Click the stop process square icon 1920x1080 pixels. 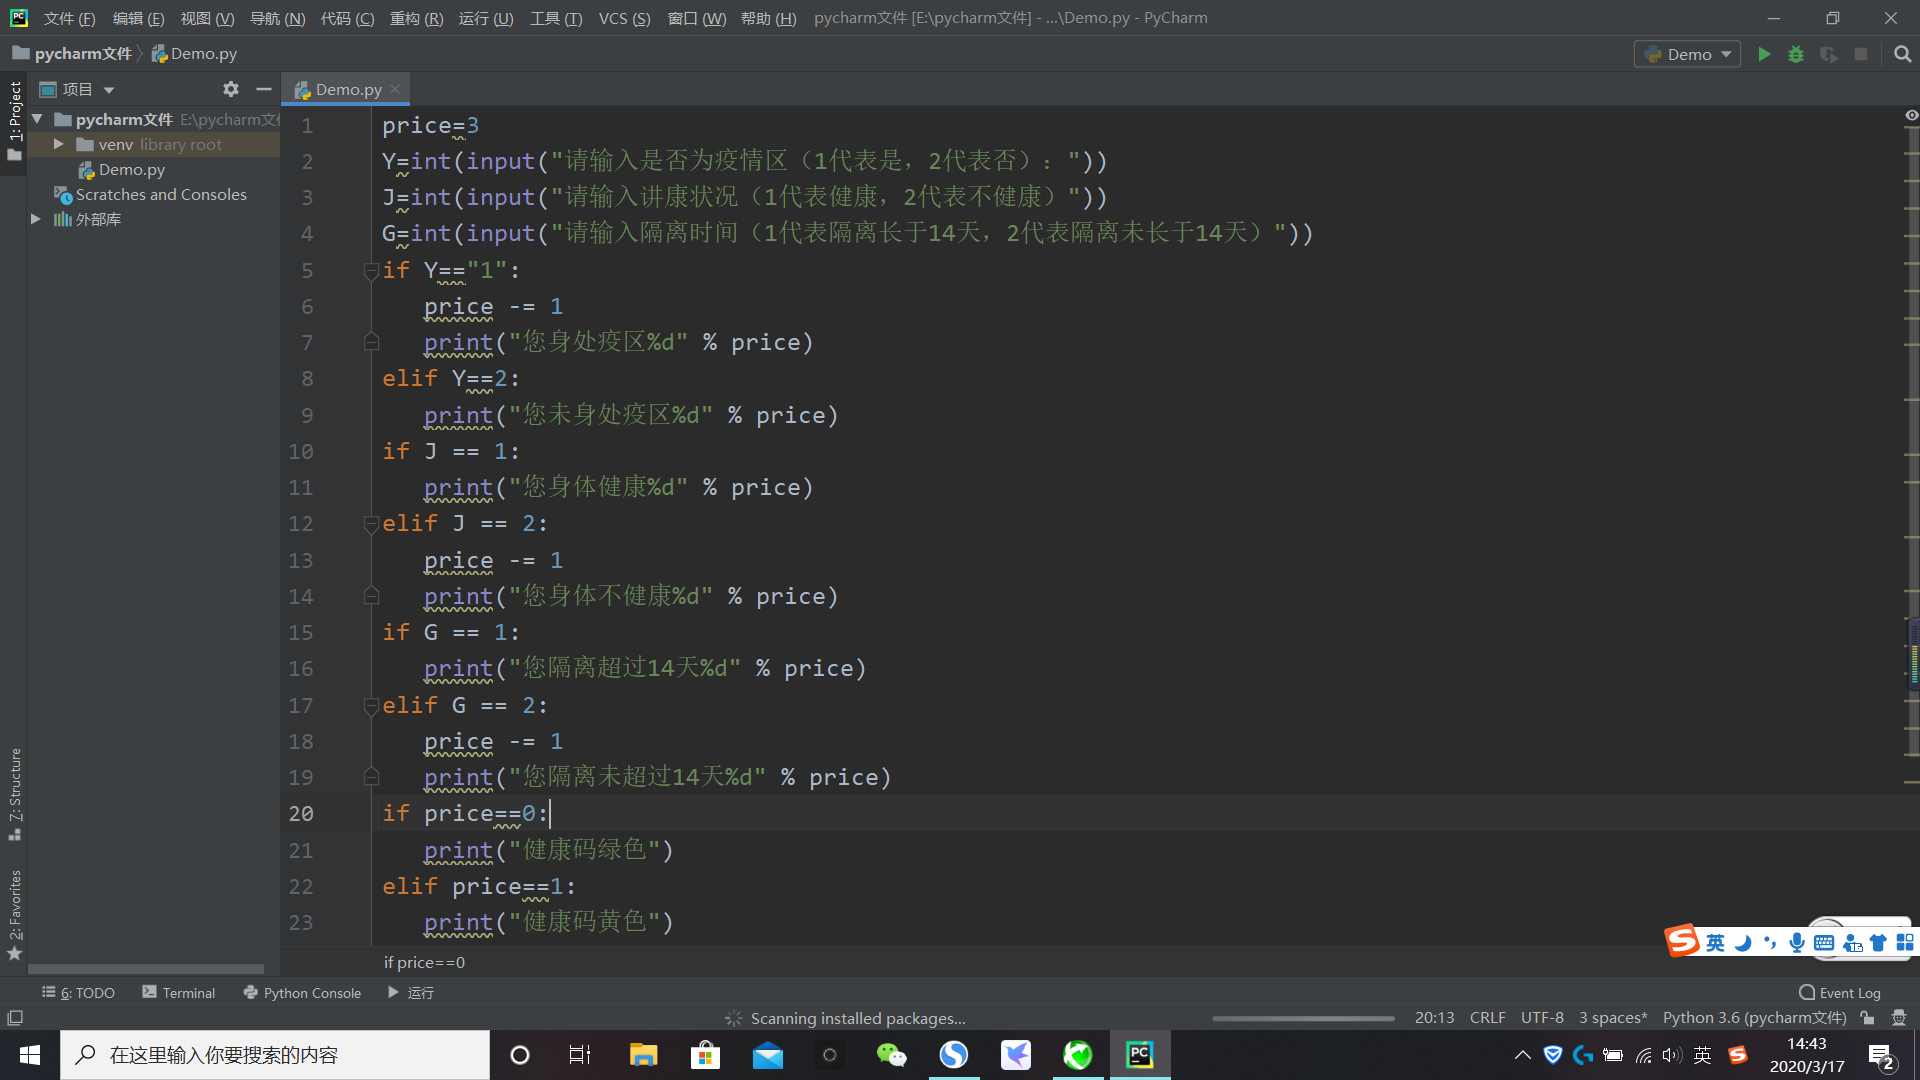tap(1861, 54)
